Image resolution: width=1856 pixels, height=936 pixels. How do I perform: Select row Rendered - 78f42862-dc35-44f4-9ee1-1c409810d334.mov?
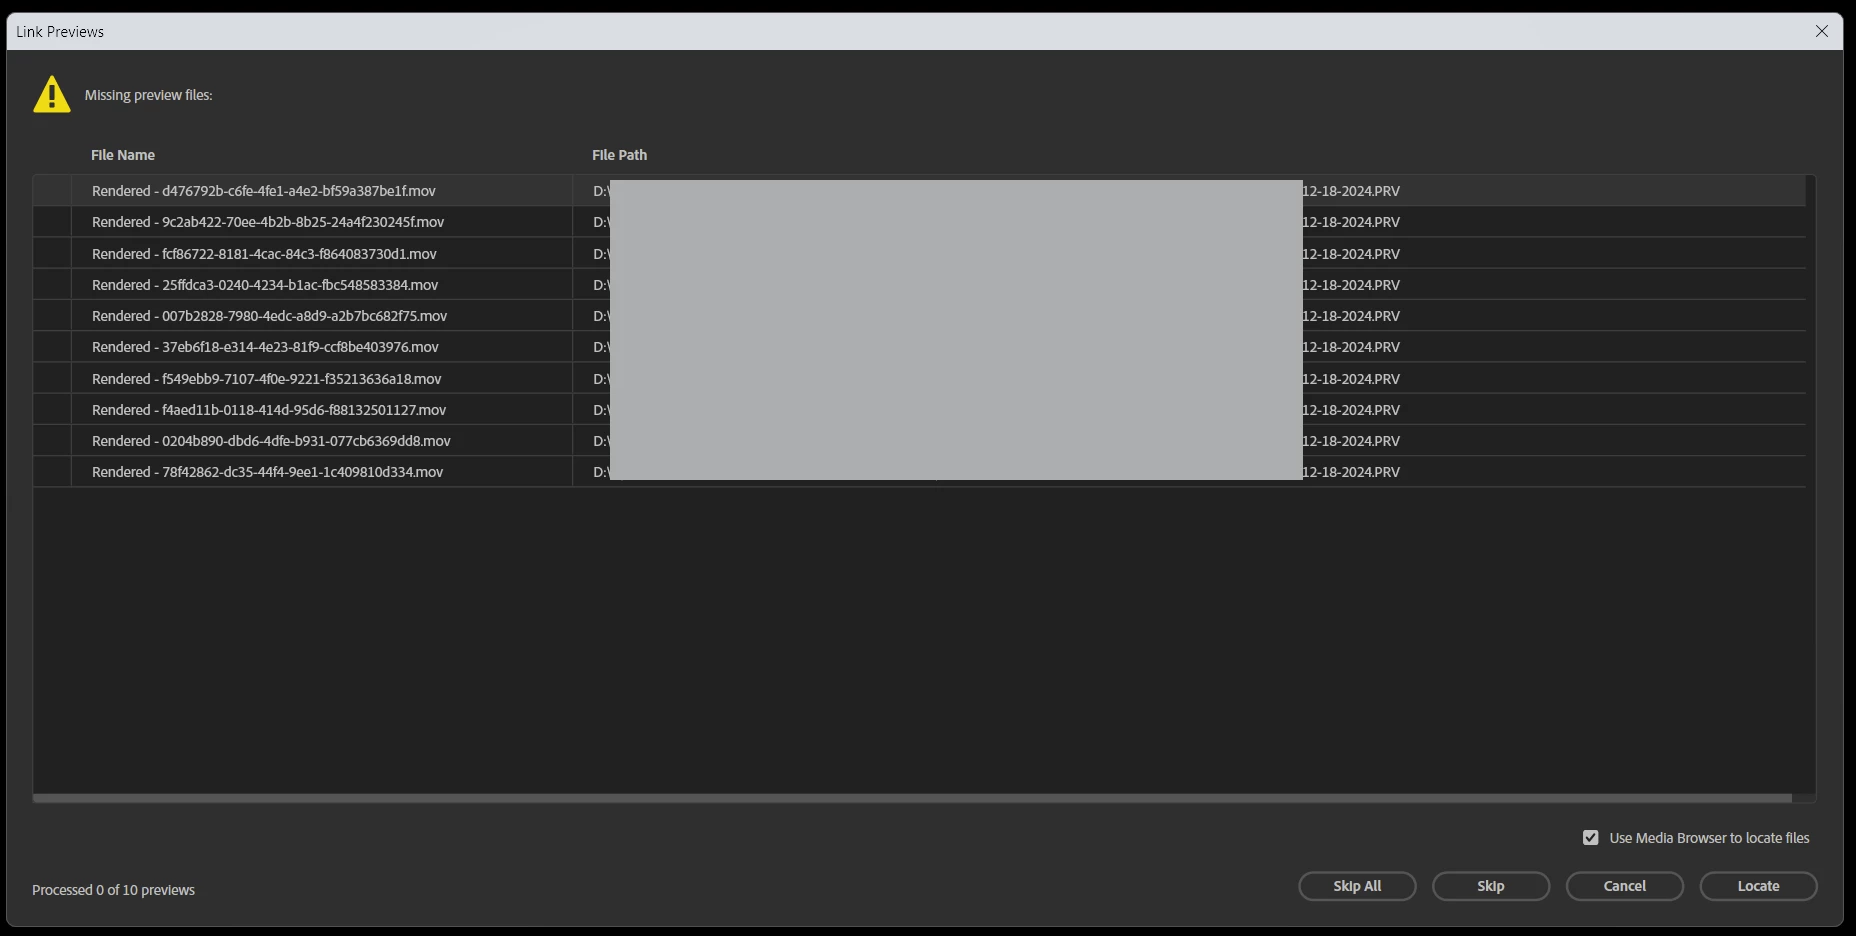click(x=919, y=472)
